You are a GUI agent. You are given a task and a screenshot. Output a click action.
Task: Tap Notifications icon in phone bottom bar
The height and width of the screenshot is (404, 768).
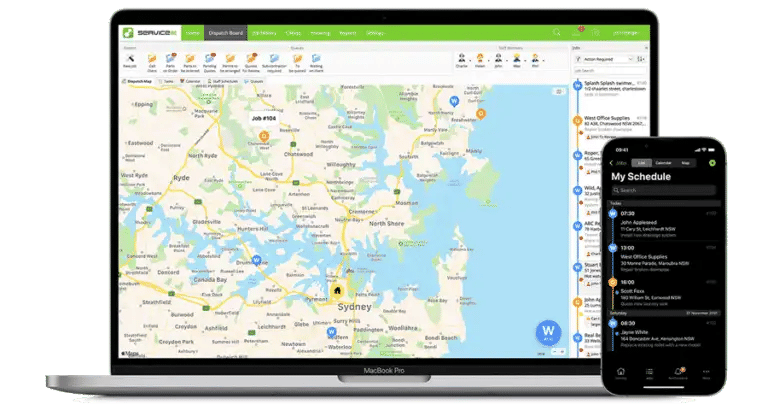(x=678, y=373)
